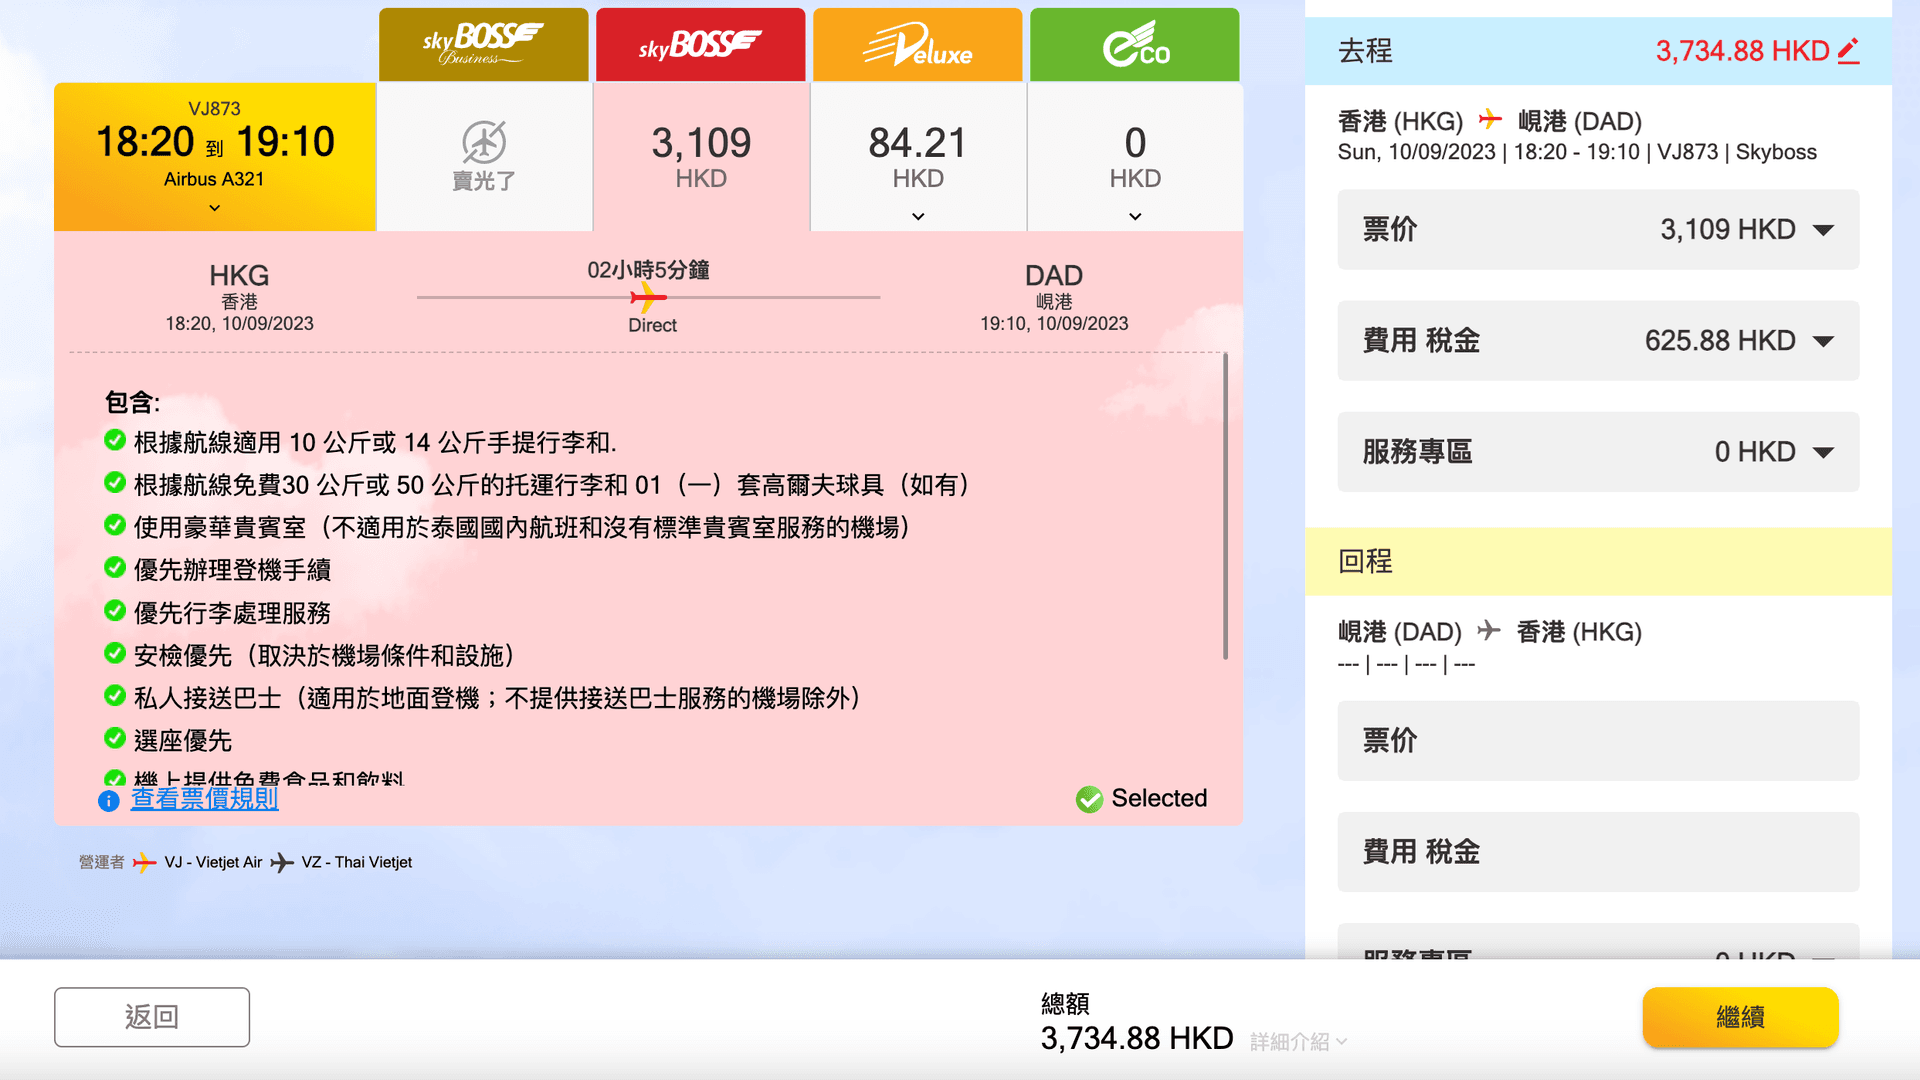Expand the 詳細介紹 total details
The image size is (1920, 1080).
coord(1298,1042)
